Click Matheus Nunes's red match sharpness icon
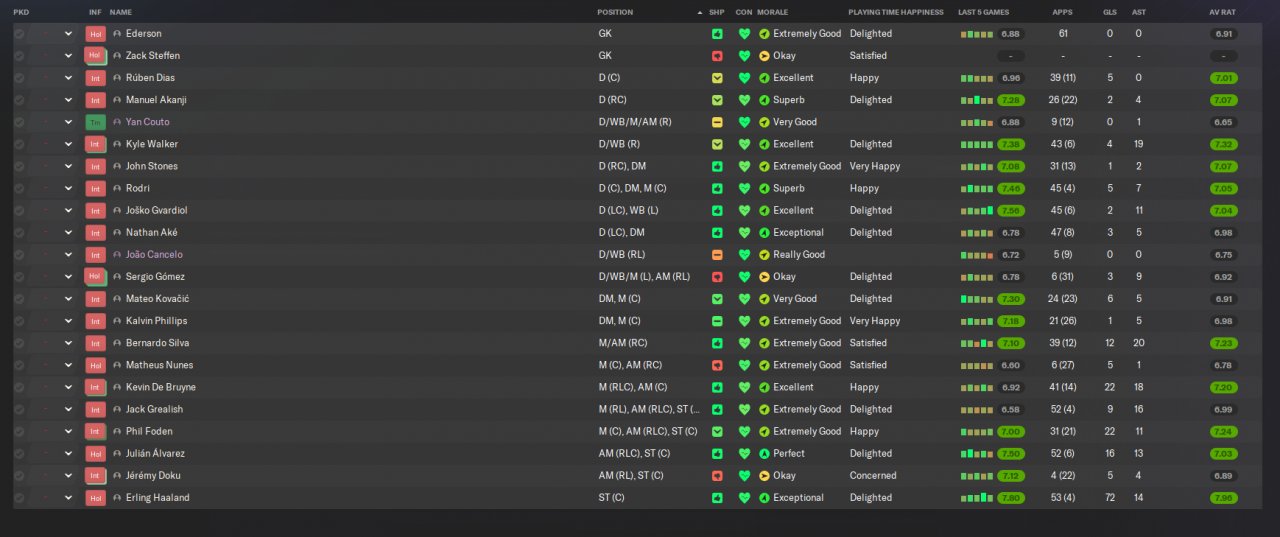This screenshot has height=537, width=1280. (717, 365)
